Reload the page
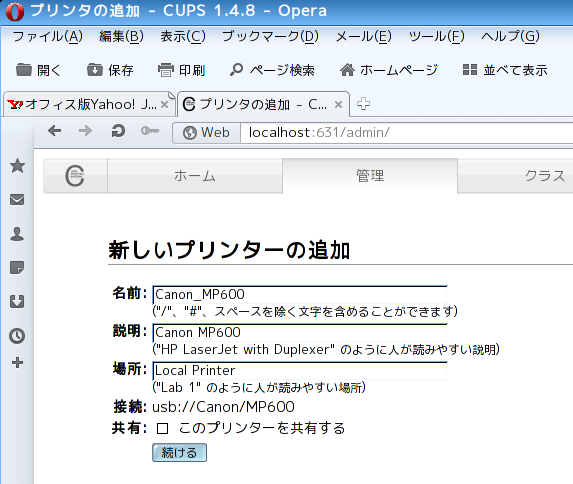 118,131
